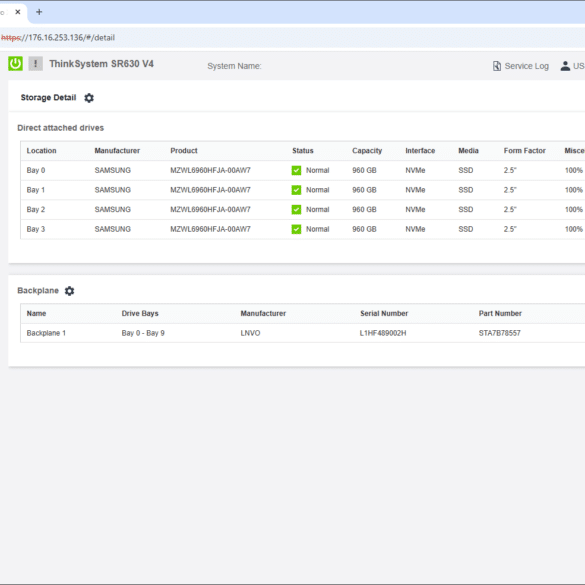The height and width of the screenshot is (585, 585).
Task: Open a new browser tab
Action: point(39,12)
